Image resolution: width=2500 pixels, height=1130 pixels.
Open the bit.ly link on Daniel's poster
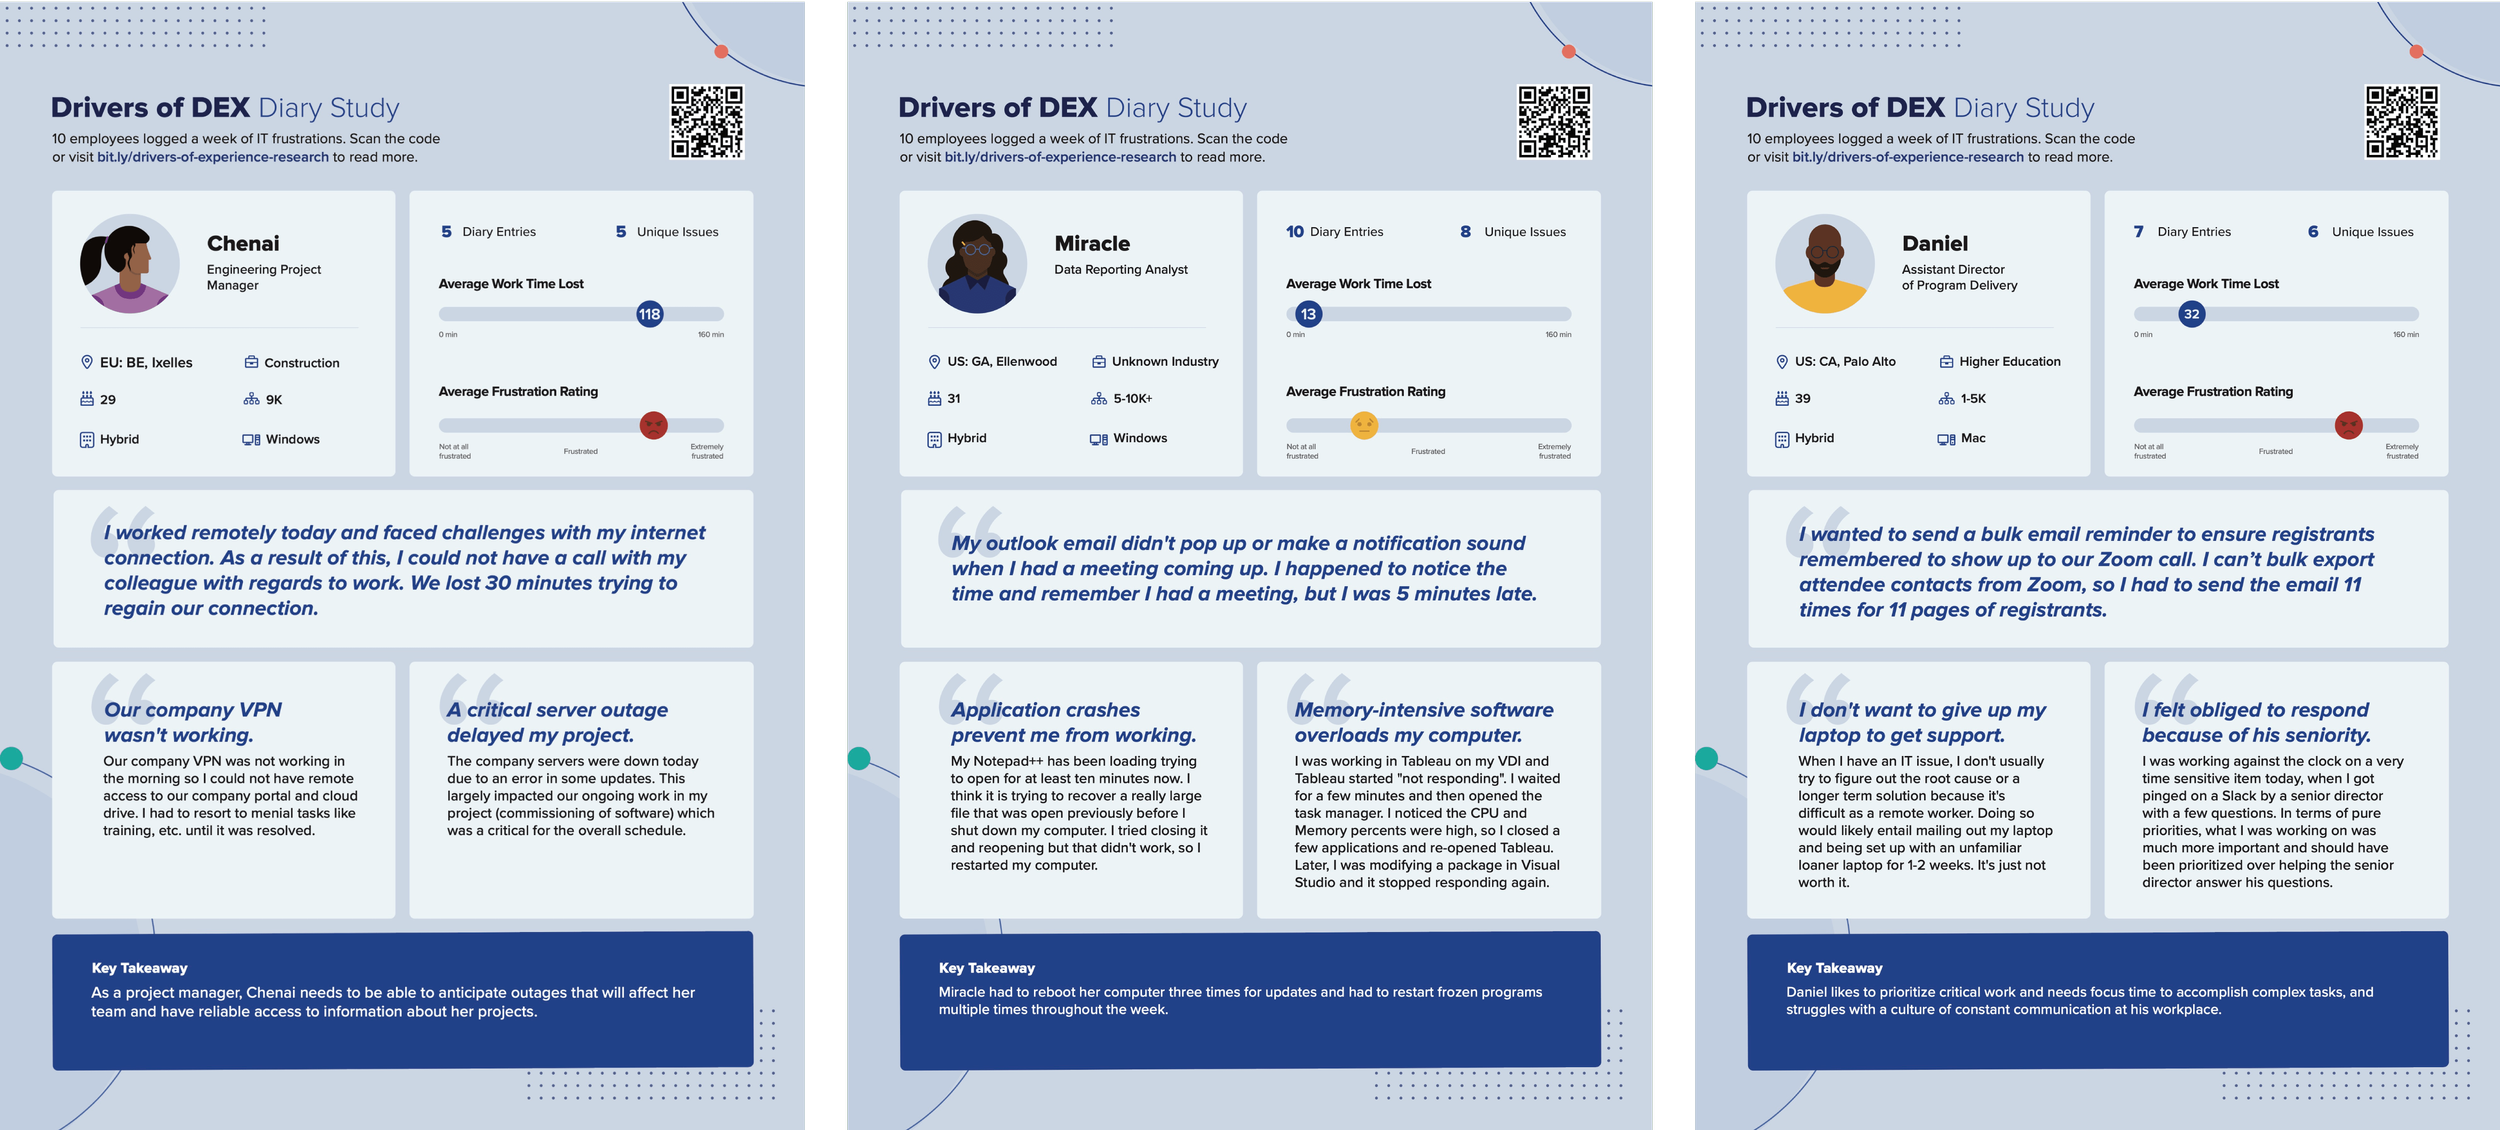[x=1908, y=157]
